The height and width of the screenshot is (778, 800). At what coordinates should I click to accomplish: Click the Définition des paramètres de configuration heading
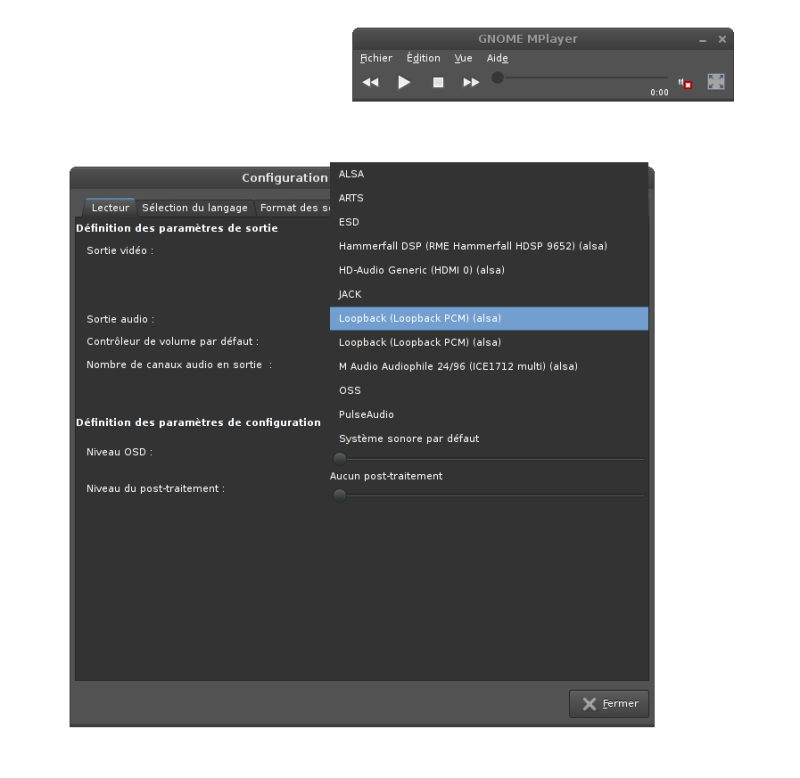(x=198, y=422)
